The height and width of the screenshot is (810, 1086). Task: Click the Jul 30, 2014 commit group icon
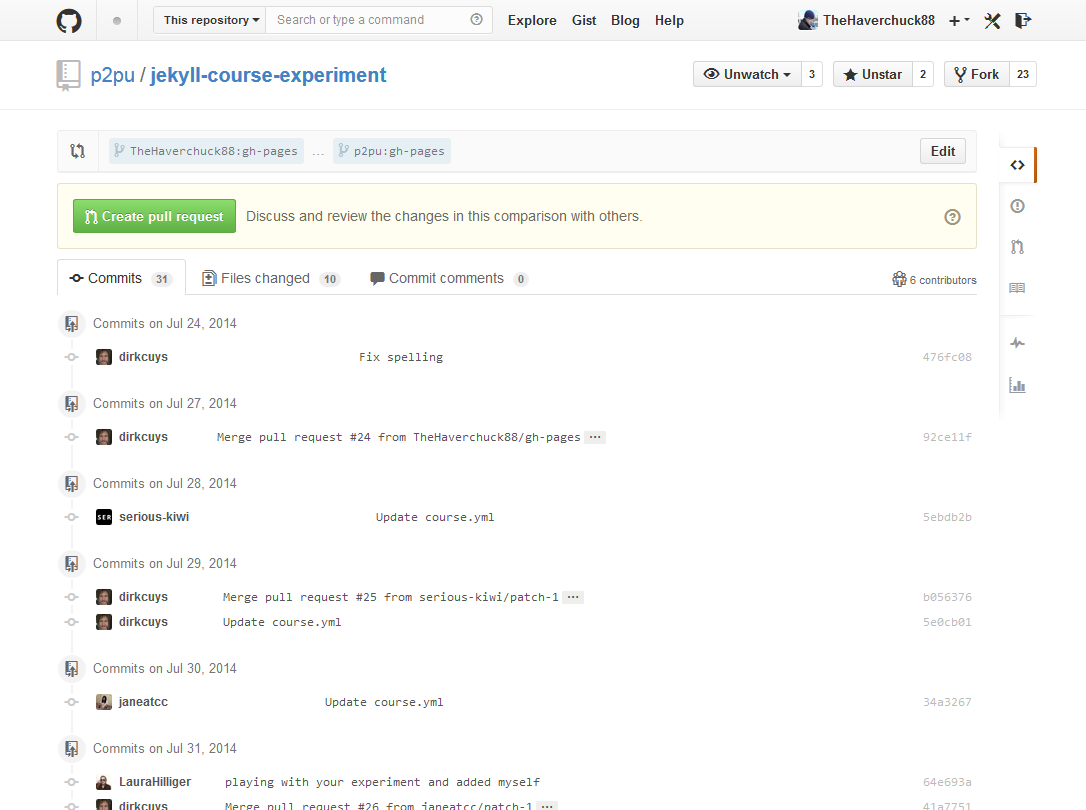(x=71, y=668)
